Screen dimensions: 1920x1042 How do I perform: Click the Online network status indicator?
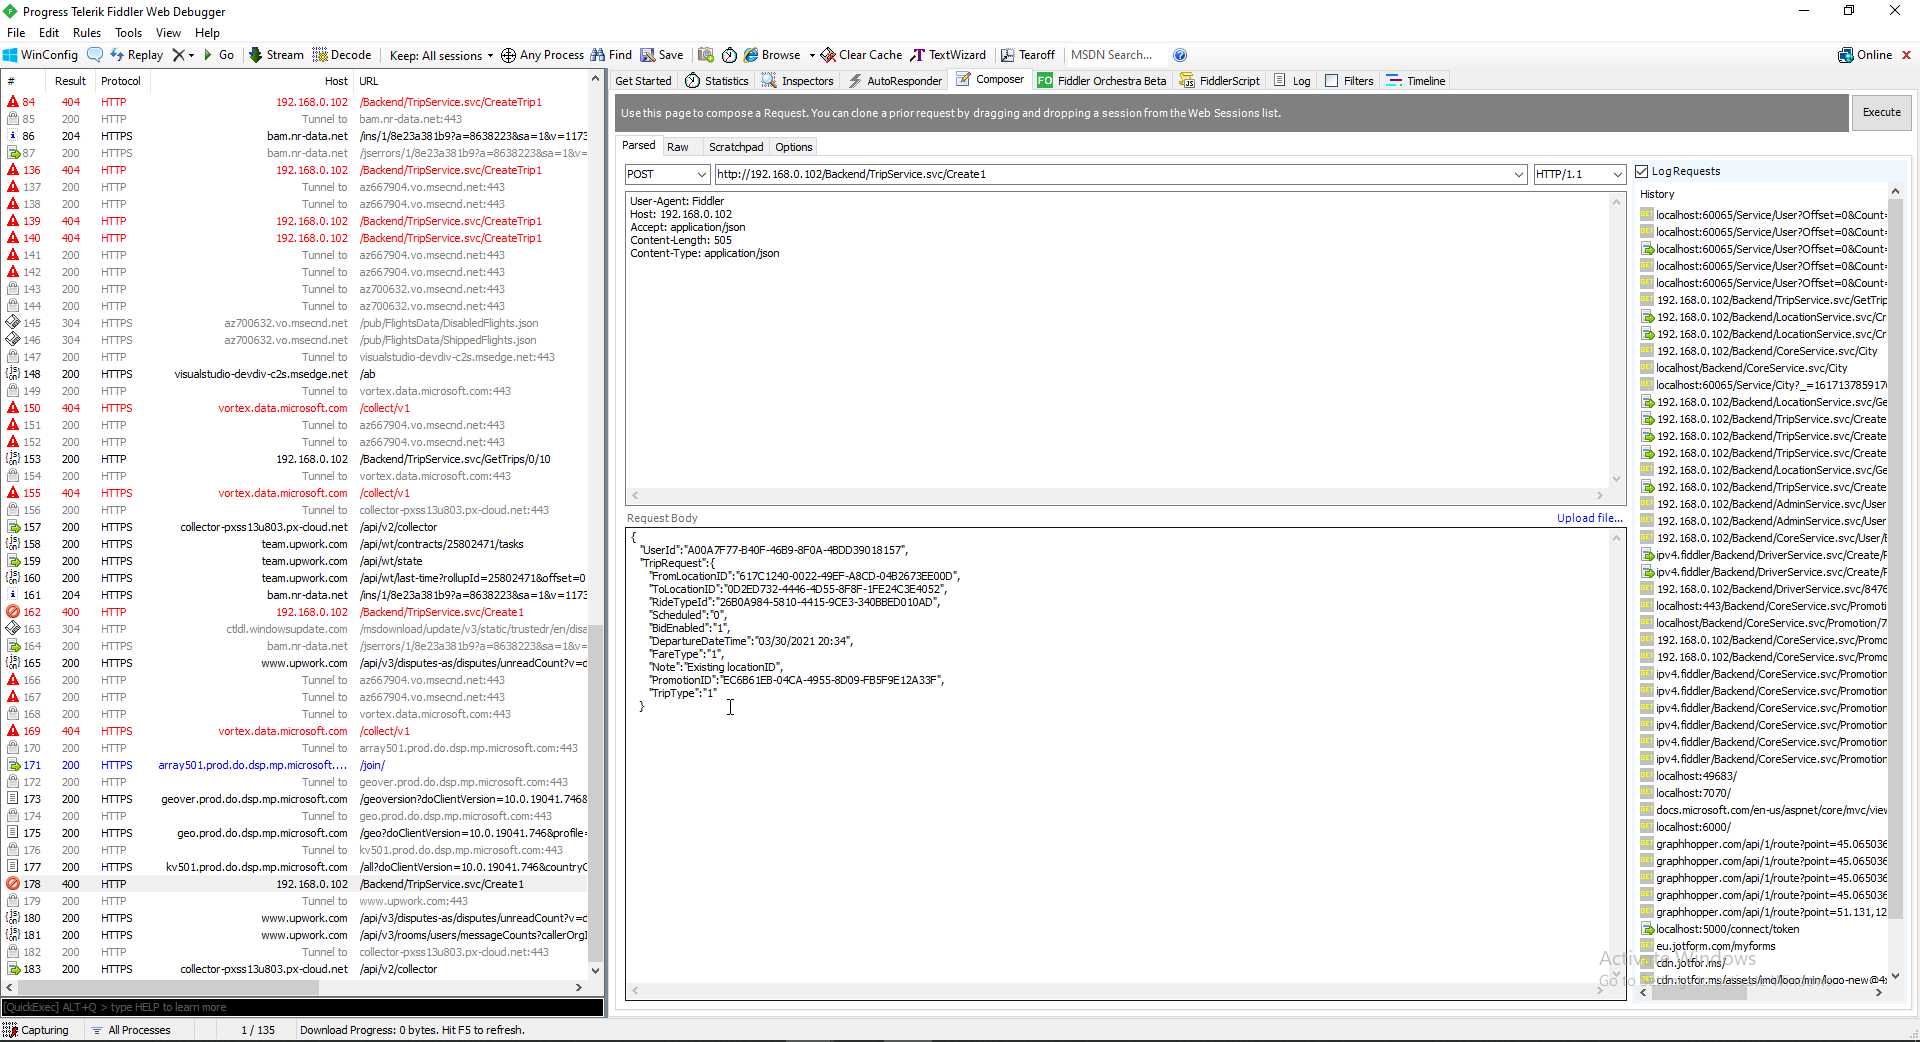point(1865,55)
